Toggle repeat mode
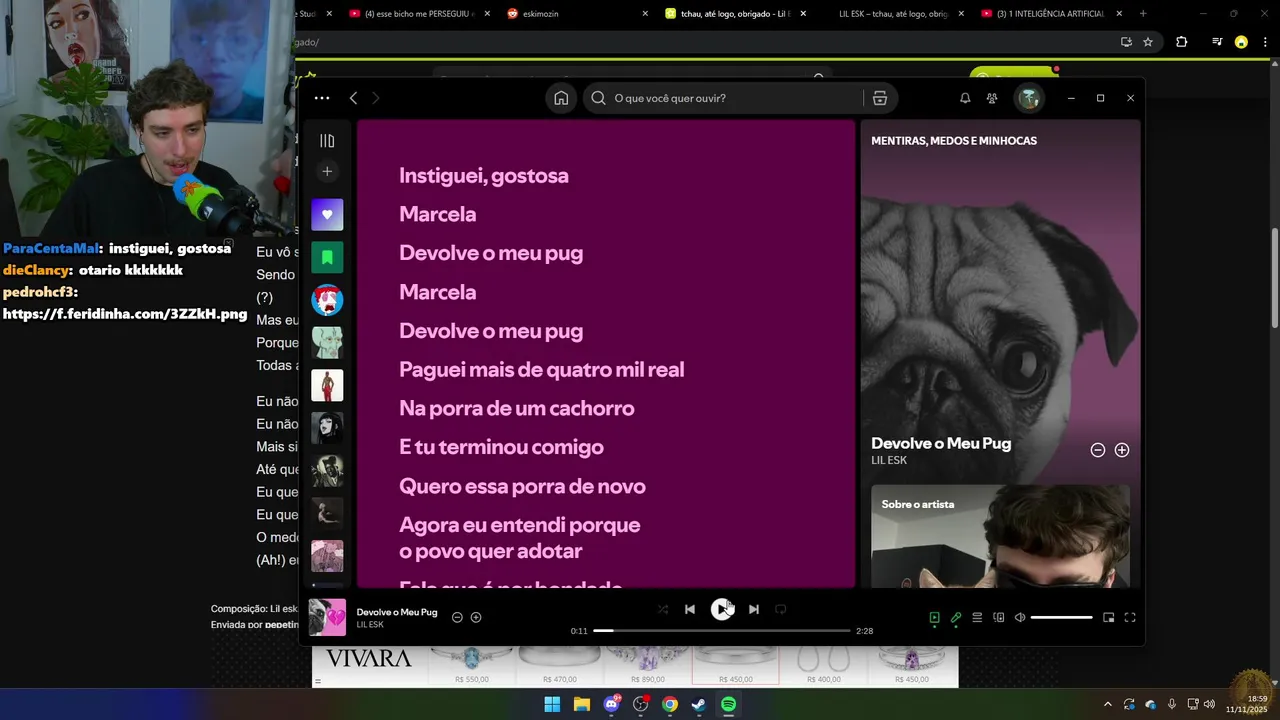1280x720 pixels. pyautogui.click(x=781, y=609)
